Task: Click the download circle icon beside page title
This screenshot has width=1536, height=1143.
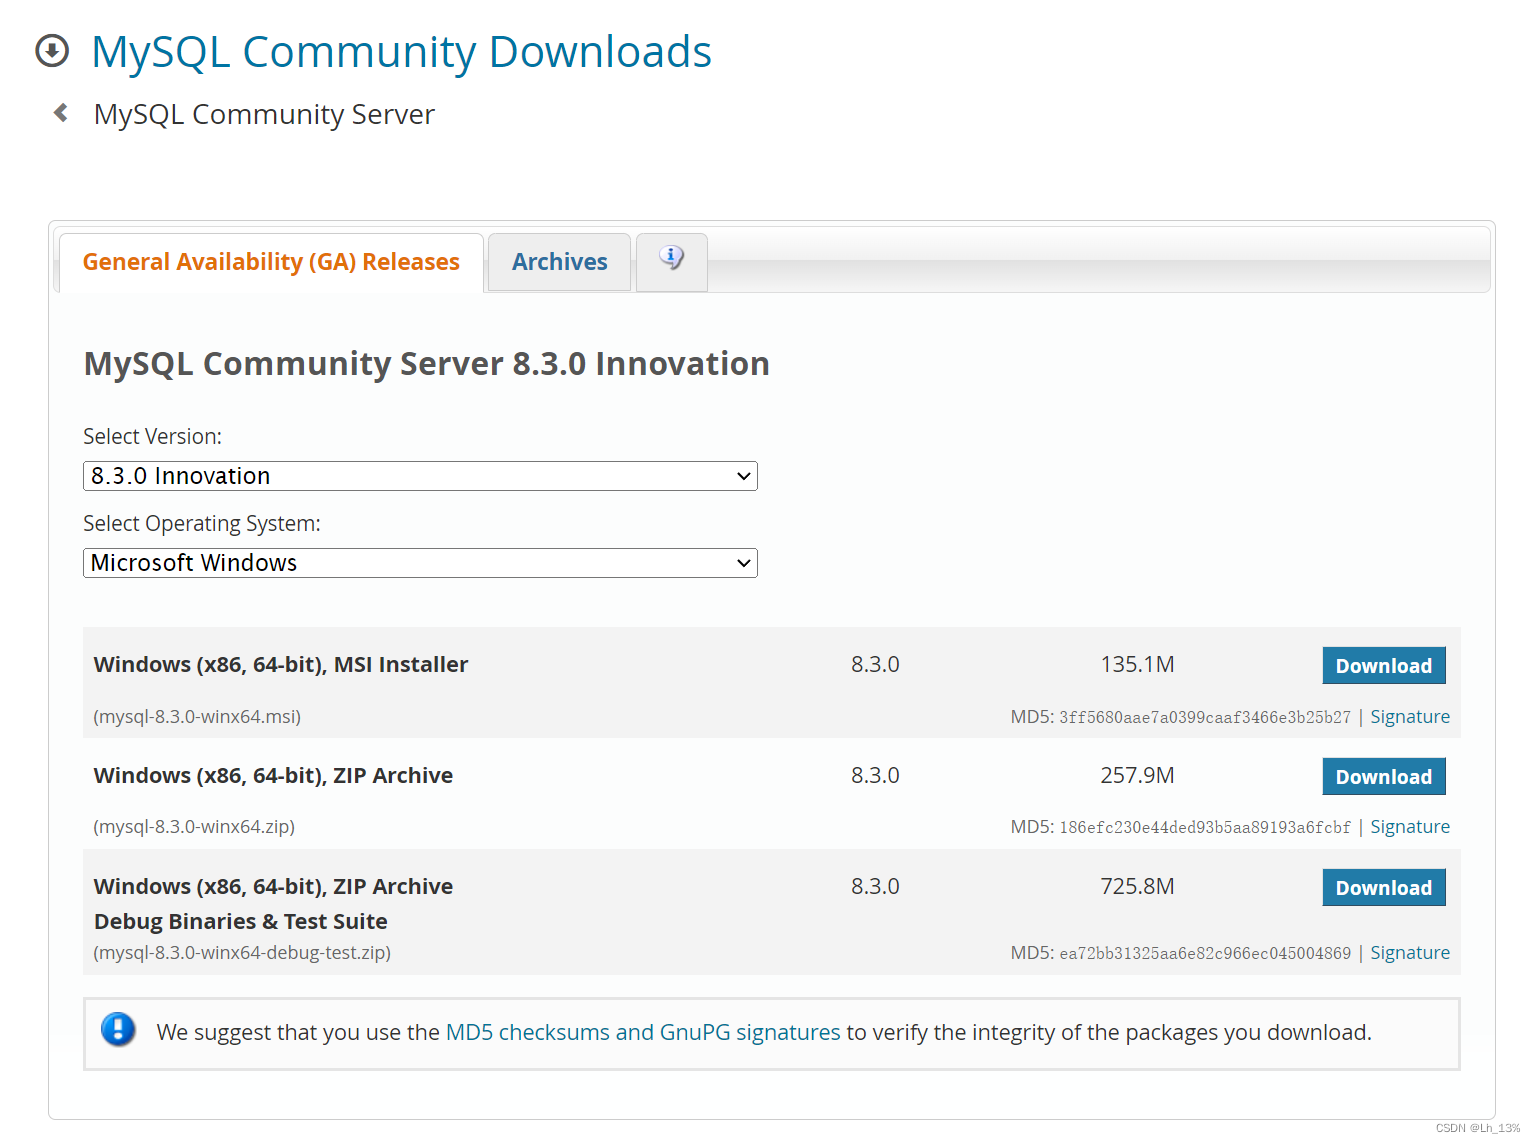Action: [52, 50]
